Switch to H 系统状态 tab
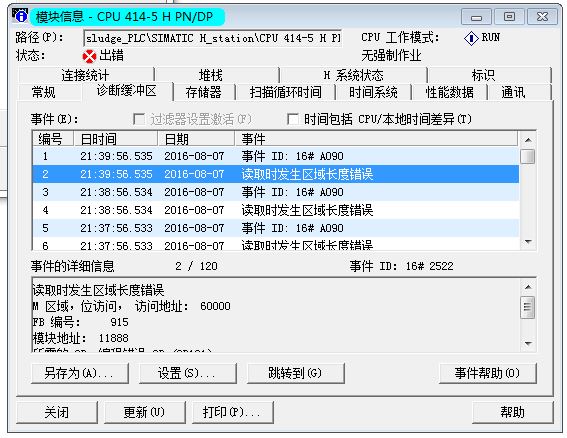Viewport: 567px width, 438px height. tap(353, 75)
